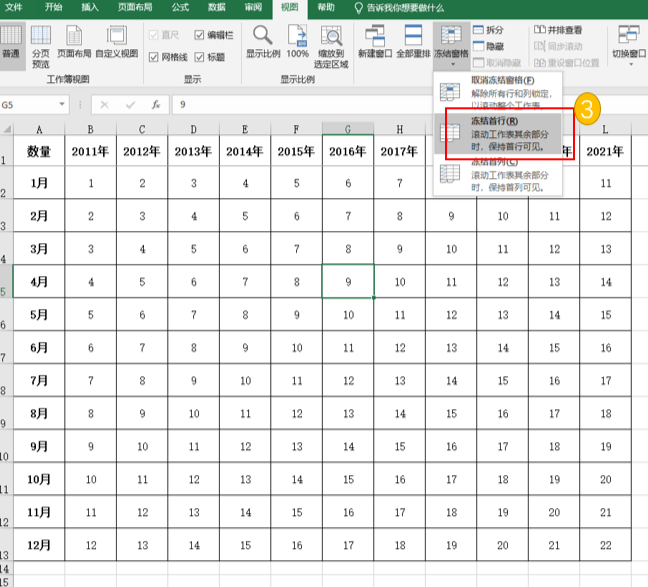Click Unhide (取消隐藏) window button
Viewport: 648px width, 587px height.
click(x=497, y=63)
